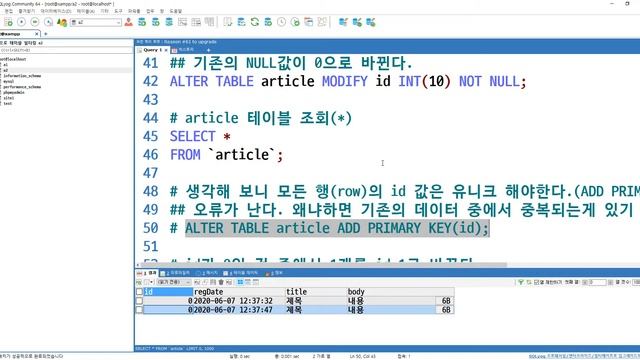The height and width of the screenshot is (360, 640).
Task: Click the clock scheduler toolbar icon
Action: point(282,22)
